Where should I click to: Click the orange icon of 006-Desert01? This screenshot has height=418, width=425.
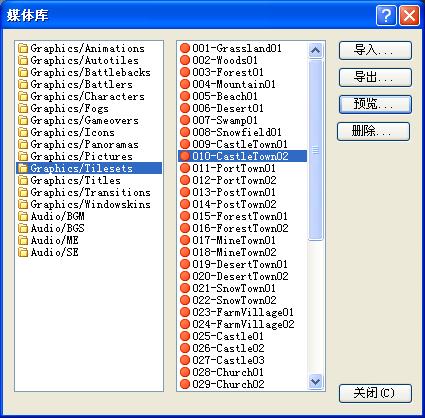coord(185,108)
